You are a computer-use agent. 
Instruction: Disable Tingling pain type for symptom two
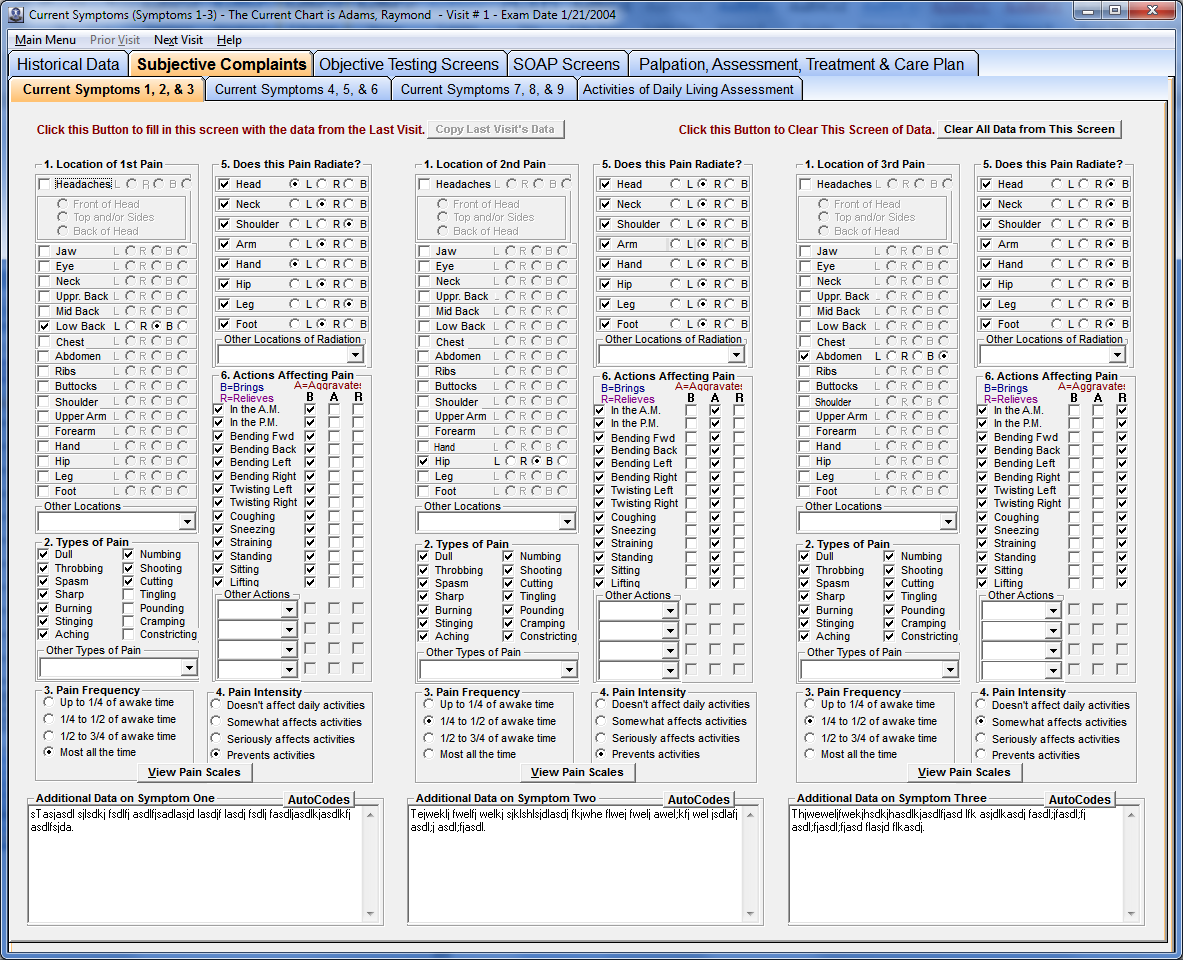tap(509, 596)
